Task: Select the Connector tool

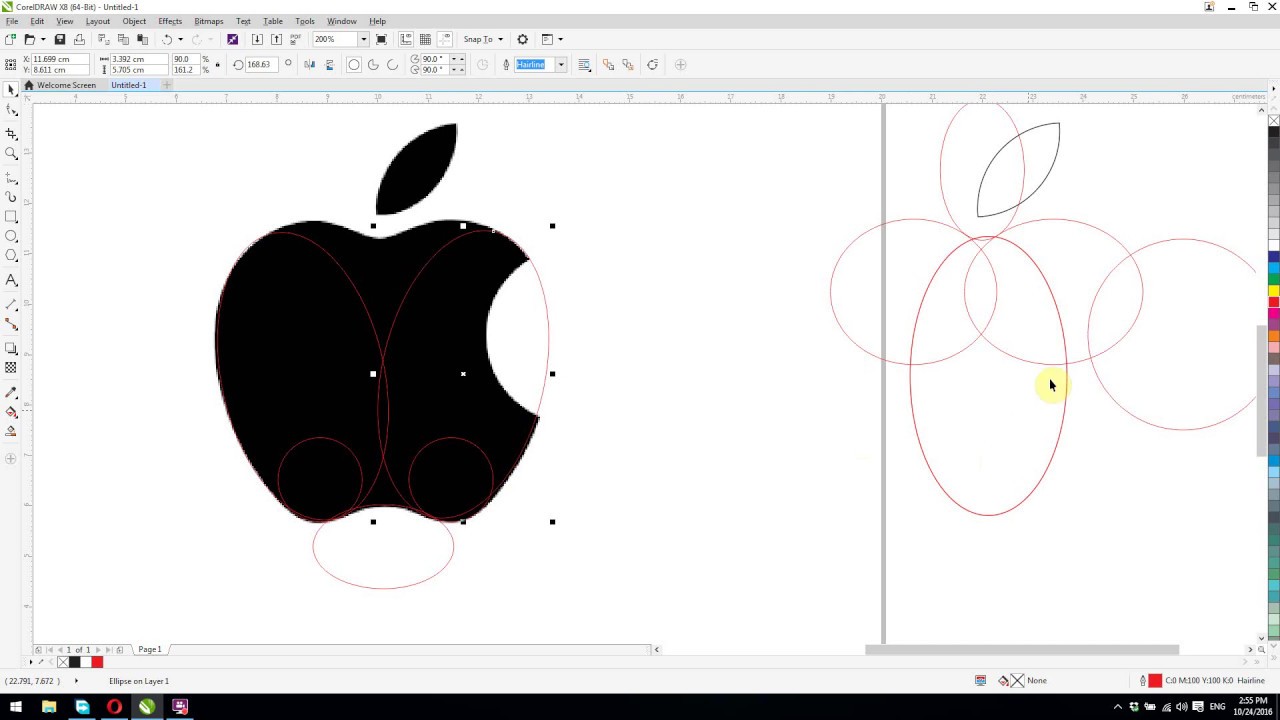Action: [11, 325]
